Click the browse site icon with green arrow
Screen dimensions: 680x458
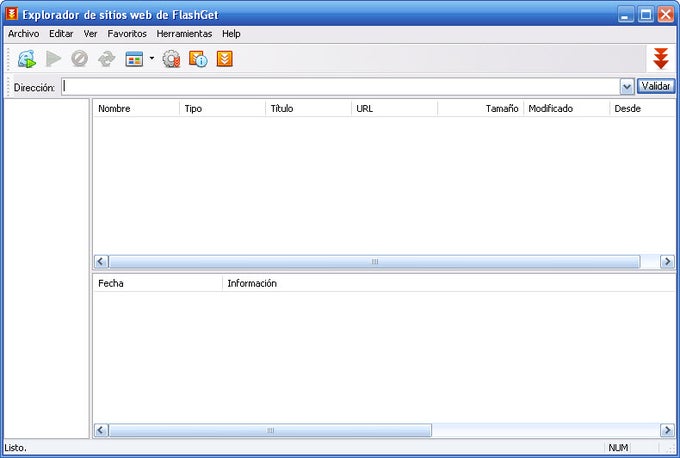(x=27, y=59)
